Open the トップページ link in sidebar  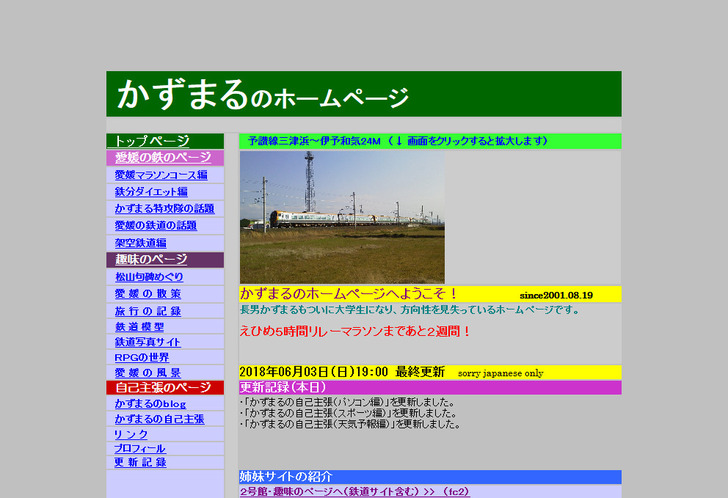tap(151, 141)
